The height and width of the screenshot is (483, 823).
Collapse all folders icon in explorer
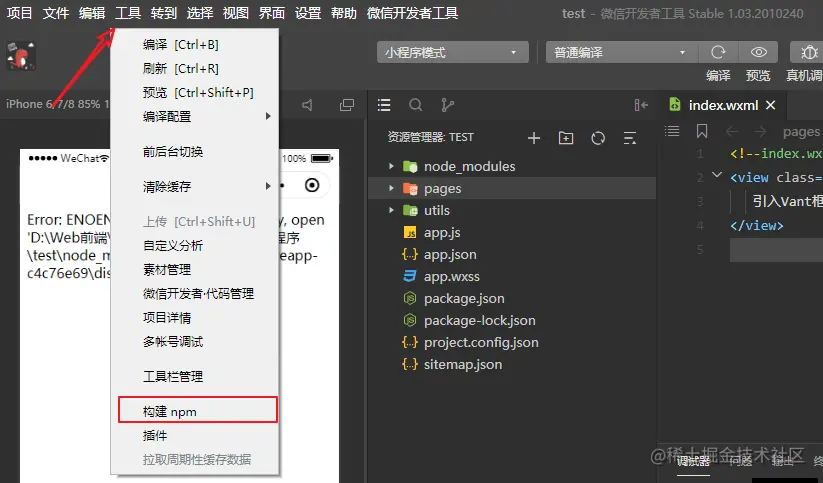point(630,138)
